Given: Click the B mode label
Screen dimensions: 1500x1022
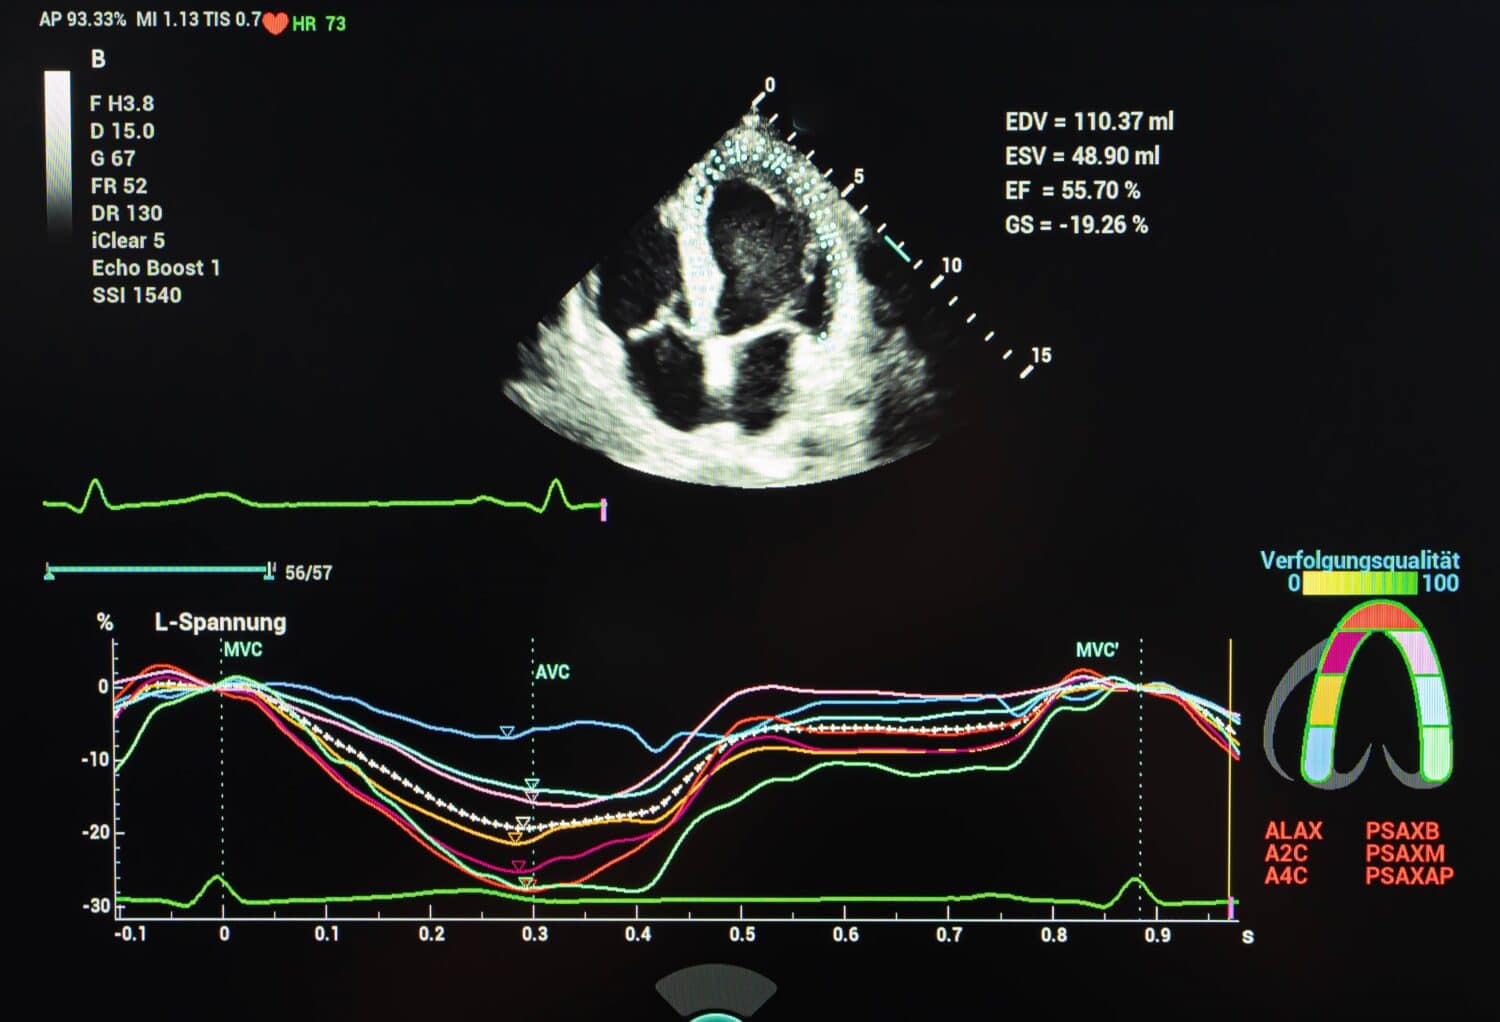Looking at the screenshot, I should [x=98, y=59].
